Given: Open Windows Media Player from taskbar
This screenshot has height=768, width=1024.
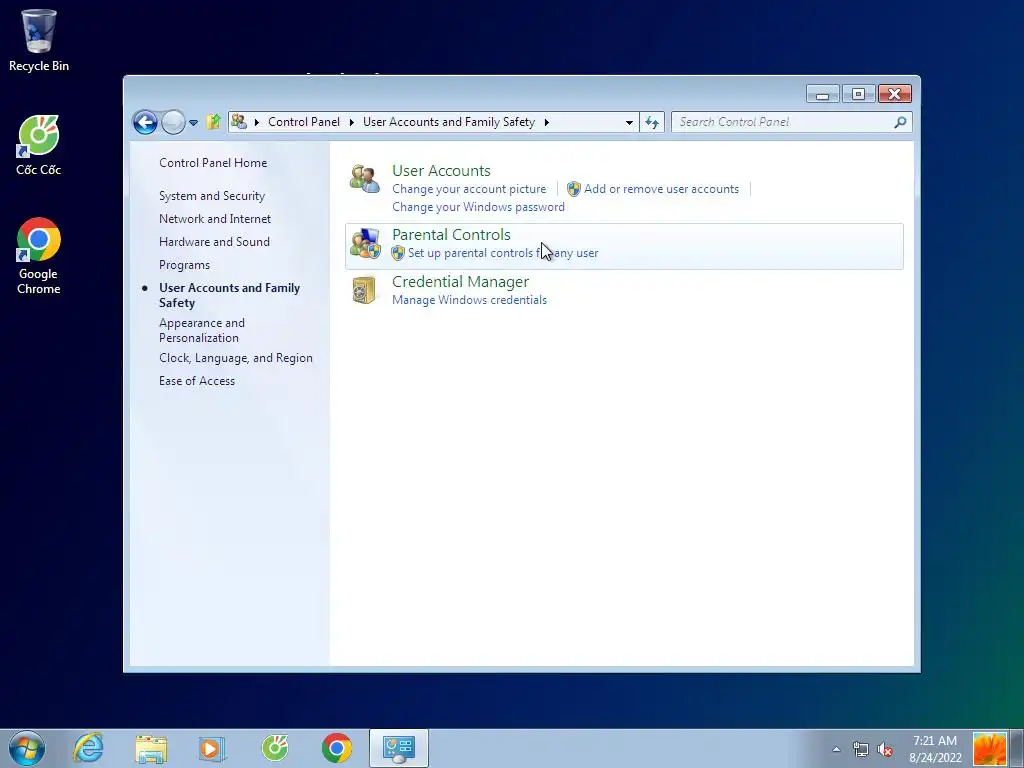Looking at the screenshot, I should click(212, 748).
